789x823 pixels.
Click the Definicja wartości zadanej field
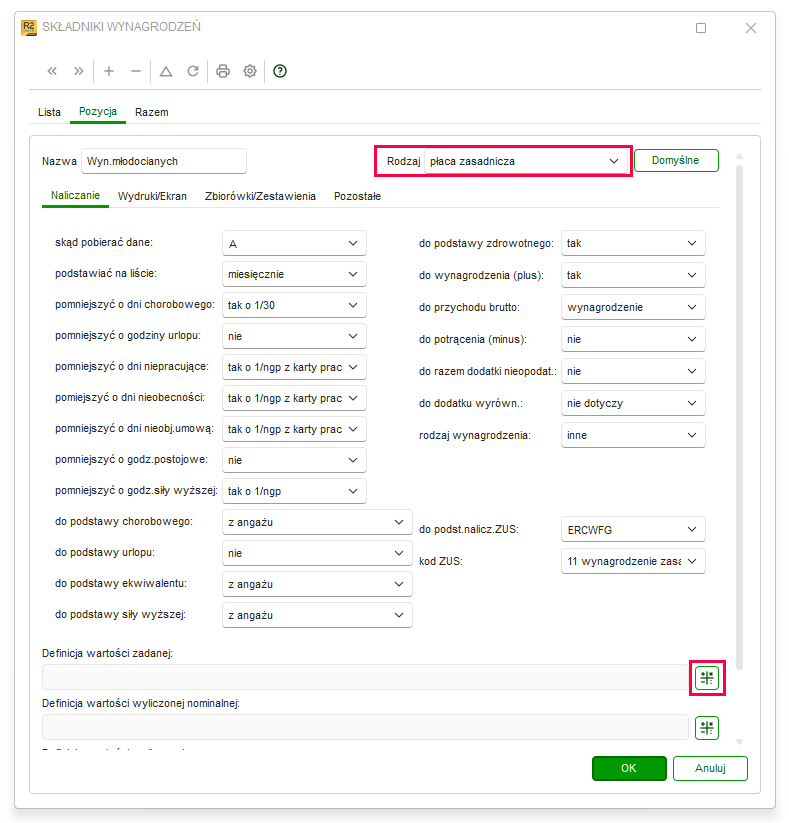click(365, 677)
